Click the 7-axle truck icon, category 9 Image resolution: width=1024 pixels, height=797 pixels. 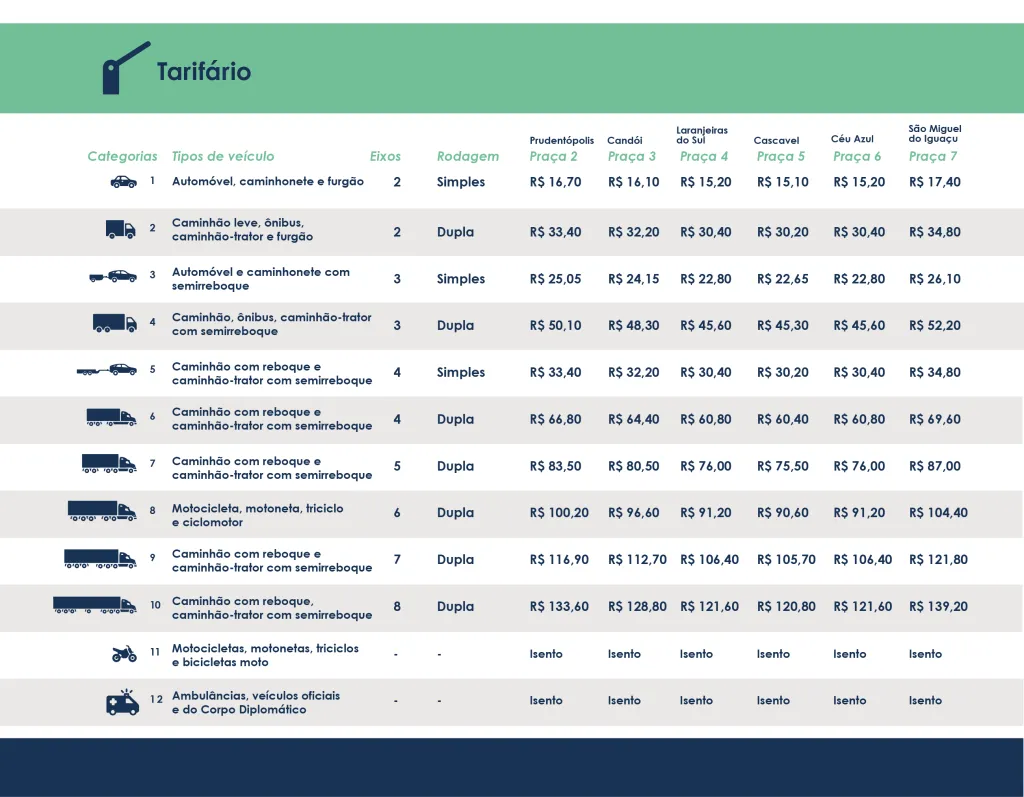(x=100, y=558)
